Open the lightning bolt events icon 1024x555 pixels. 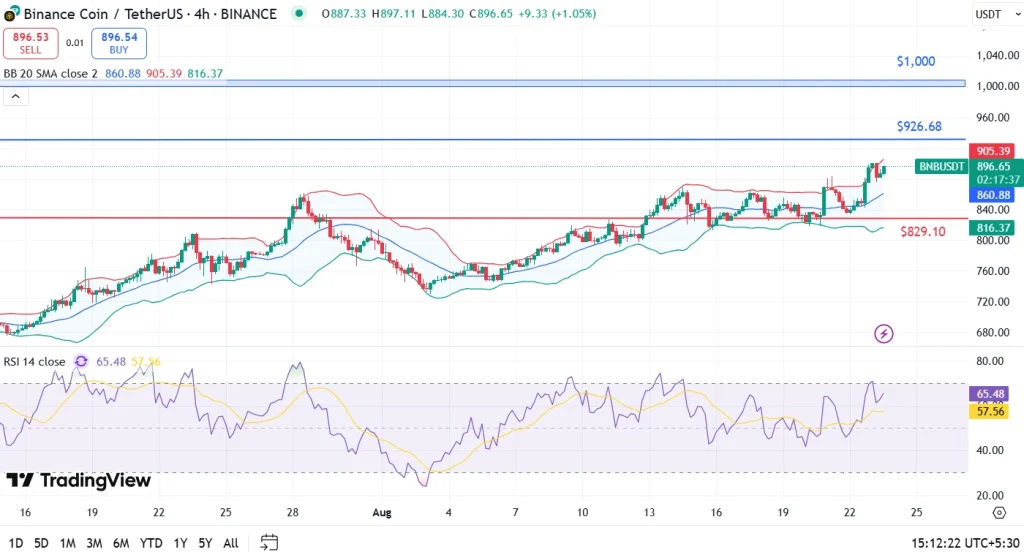(884, 334)
